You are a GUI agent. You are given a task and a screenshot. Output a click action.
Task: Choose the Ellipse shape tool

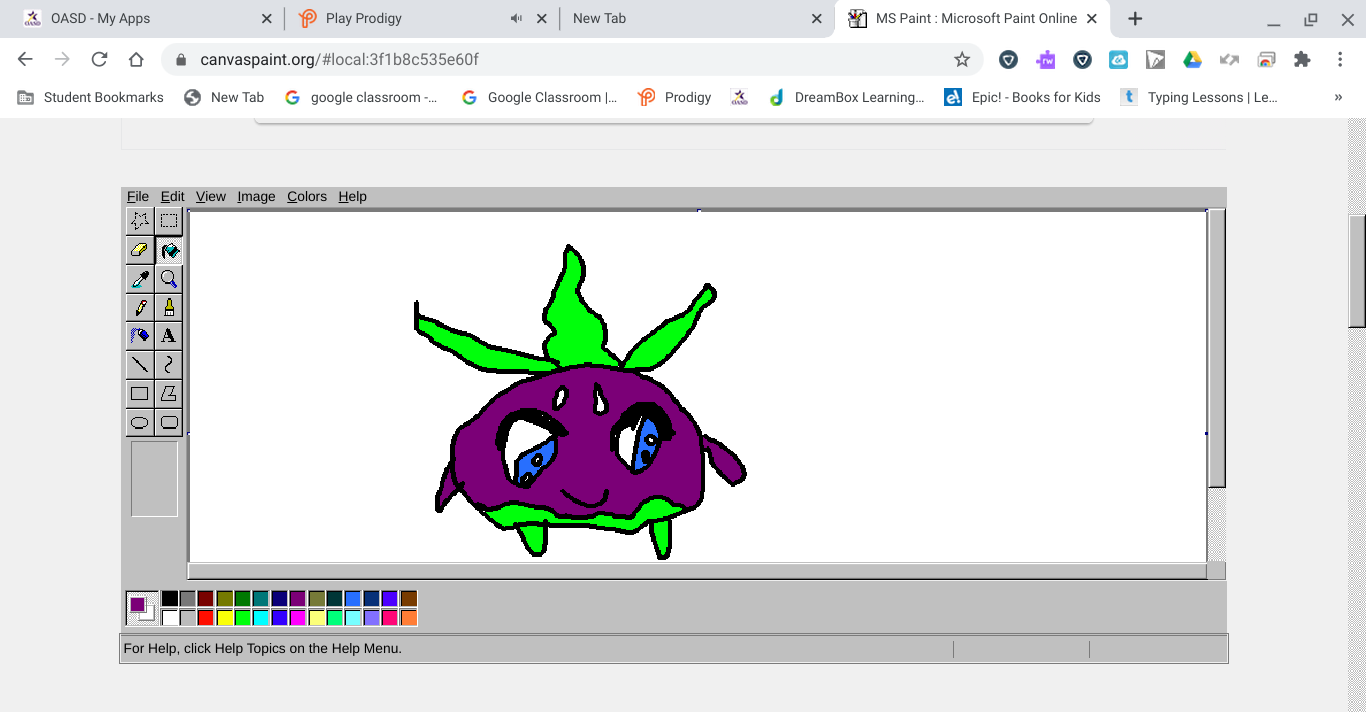140,422
